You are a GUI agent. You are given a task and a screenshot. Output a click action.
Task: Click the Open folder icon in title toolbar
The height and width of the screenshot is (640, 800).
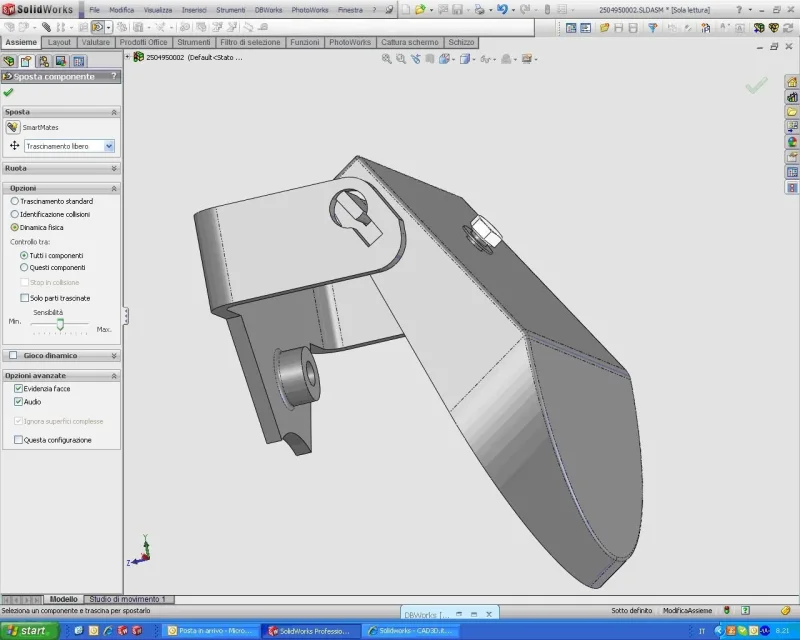click(420, 9)
